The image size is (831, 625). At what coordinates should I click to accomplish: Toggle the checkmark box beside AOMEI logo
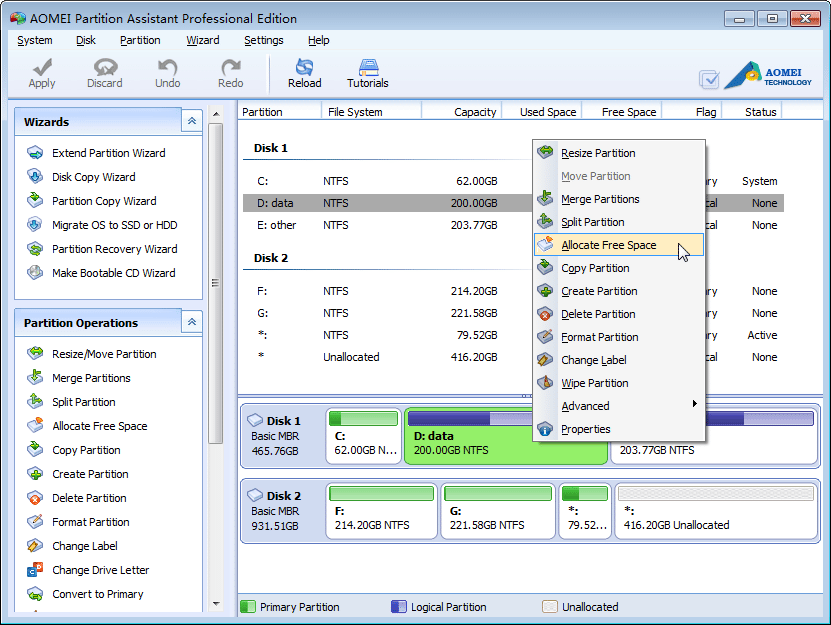click(x=709, y=80)
